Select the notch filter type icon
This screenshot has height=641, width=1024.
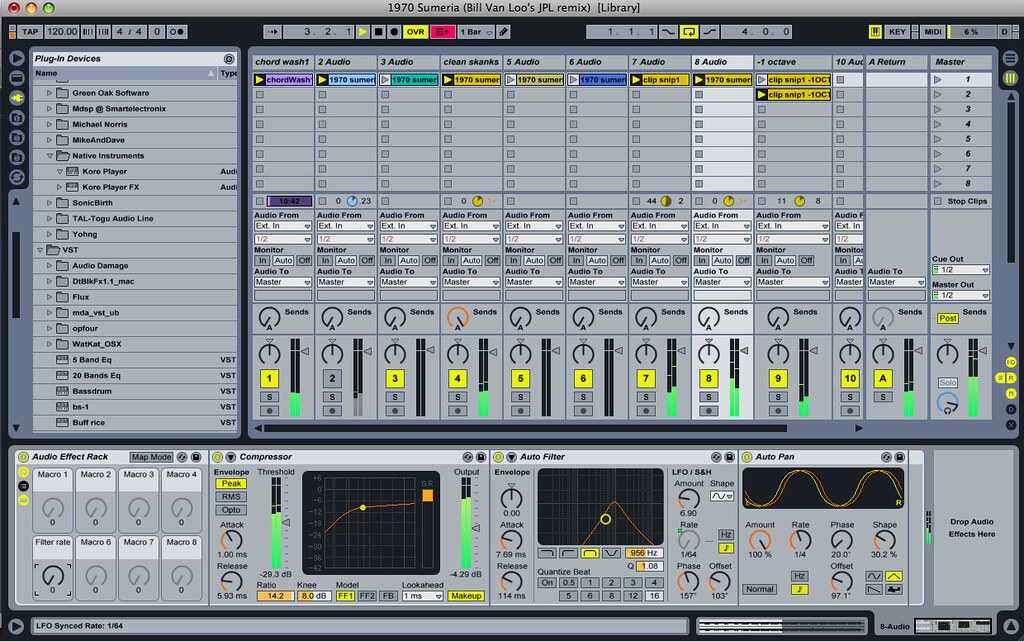point(611,553)
